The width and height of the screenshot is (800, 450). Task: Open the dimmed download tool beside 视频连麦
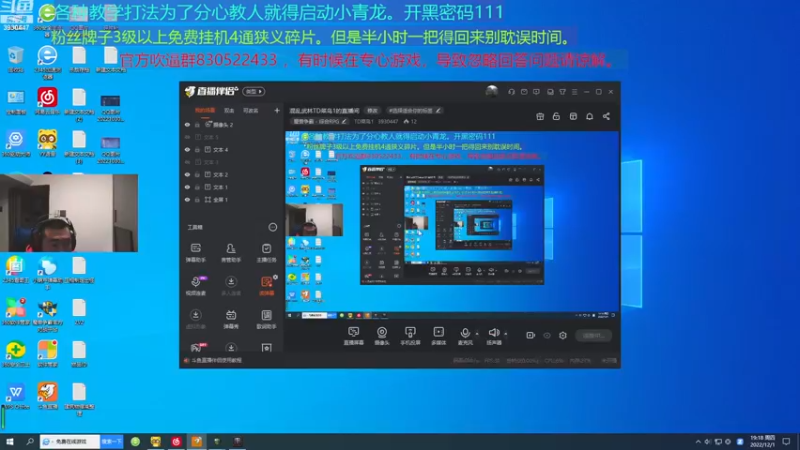[231, 286]
